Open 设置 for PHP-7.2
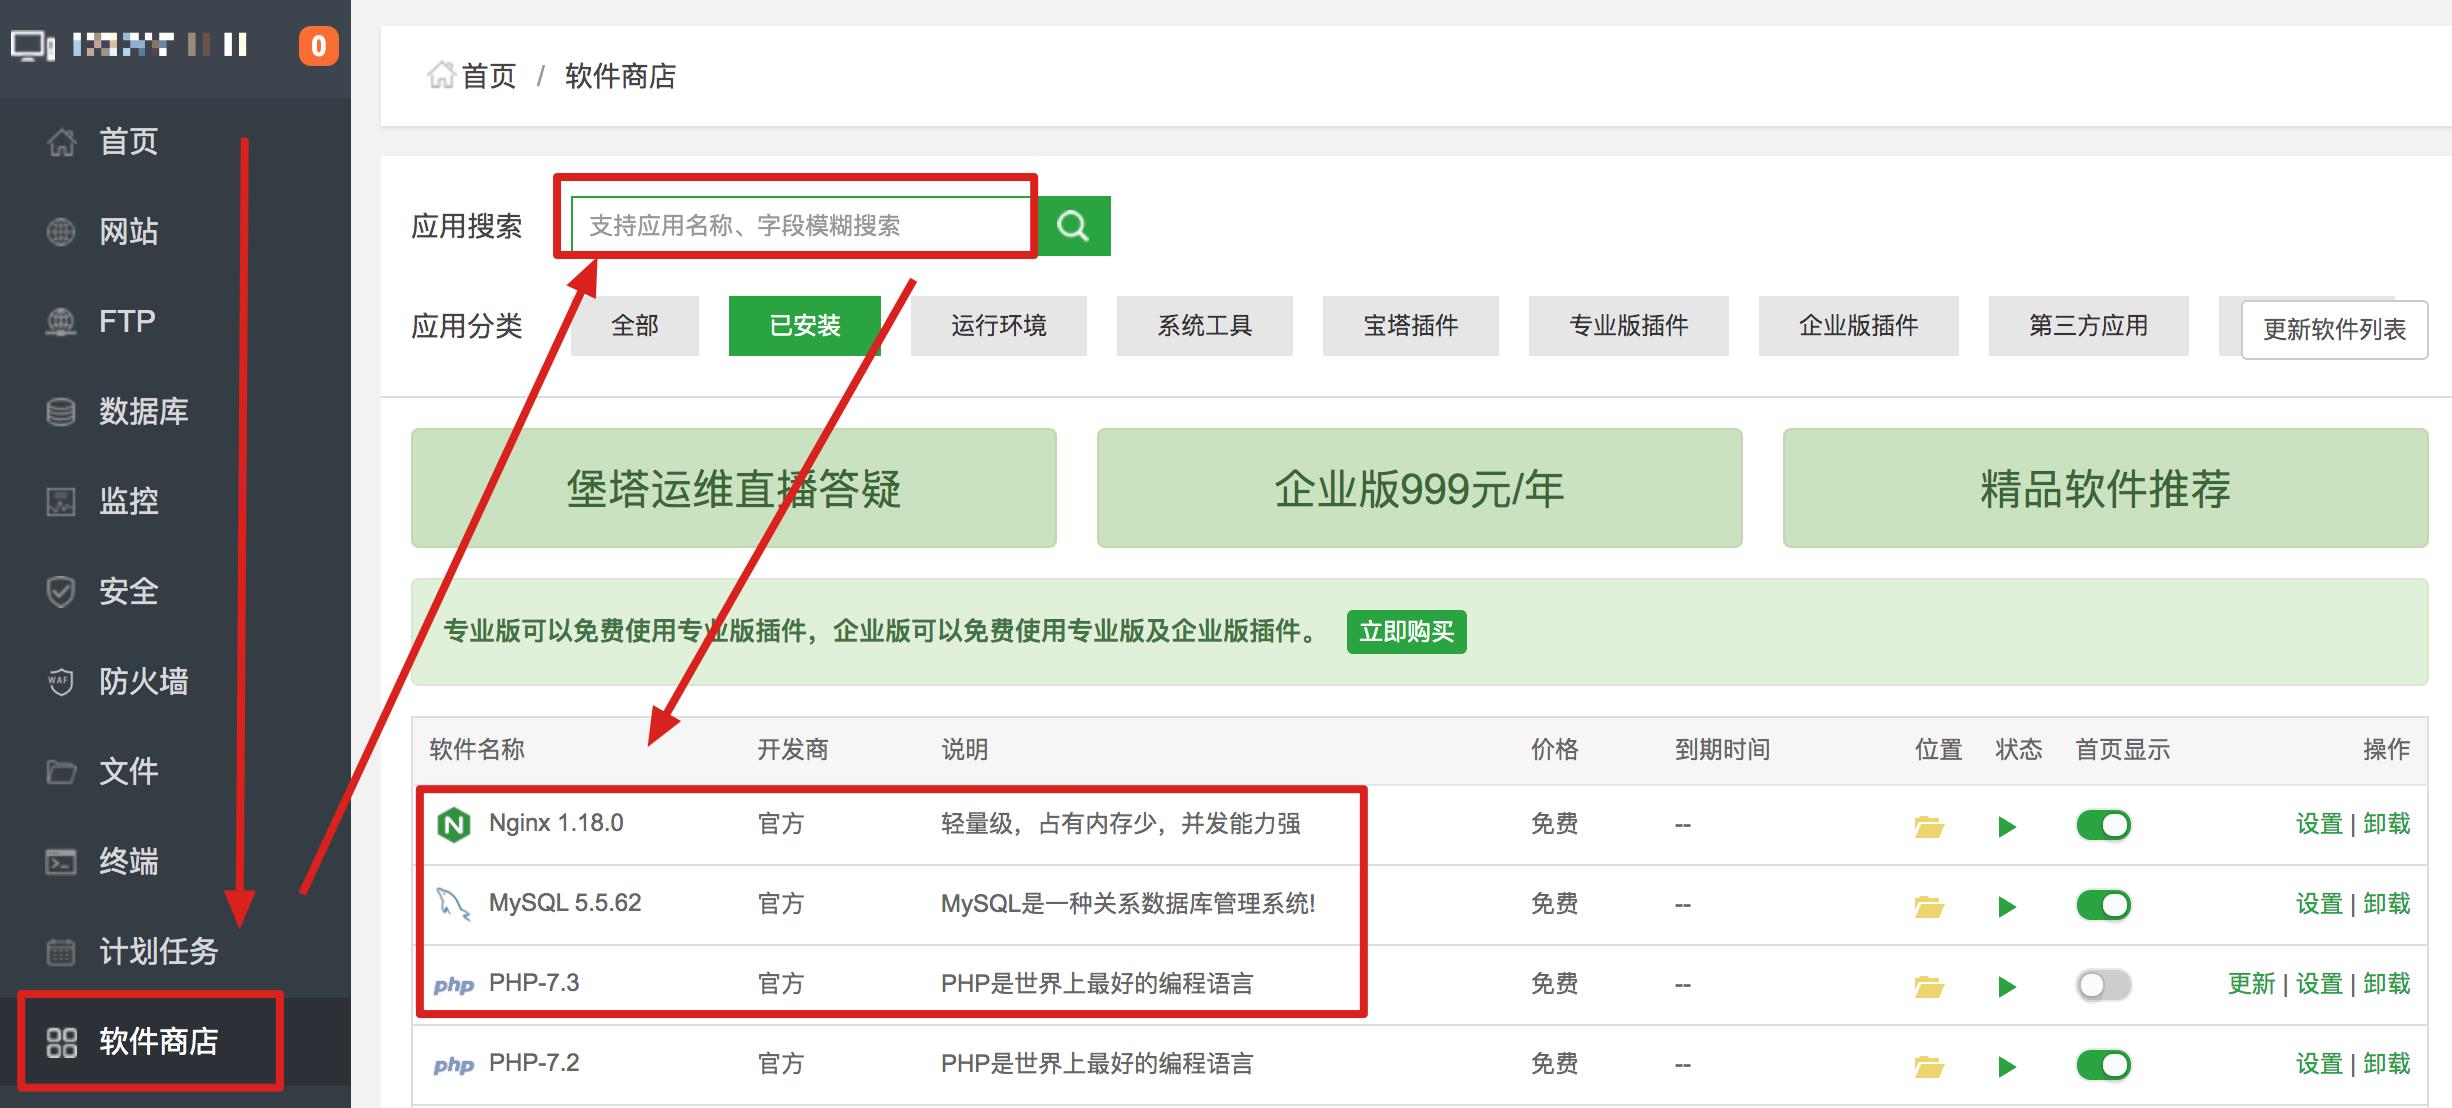This screenshot has height=1108, width=2452. 2319,1064
